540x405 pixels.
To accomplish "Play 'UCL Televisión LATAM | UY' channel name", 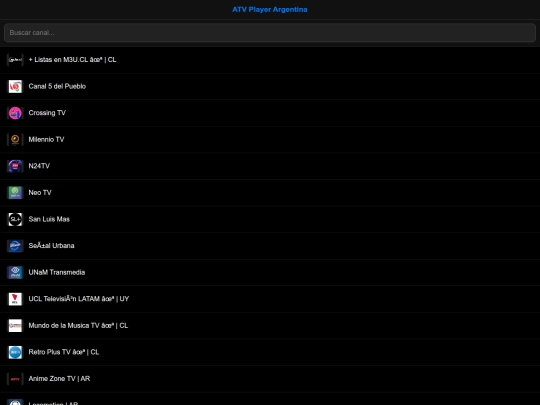I will [79, 299].
